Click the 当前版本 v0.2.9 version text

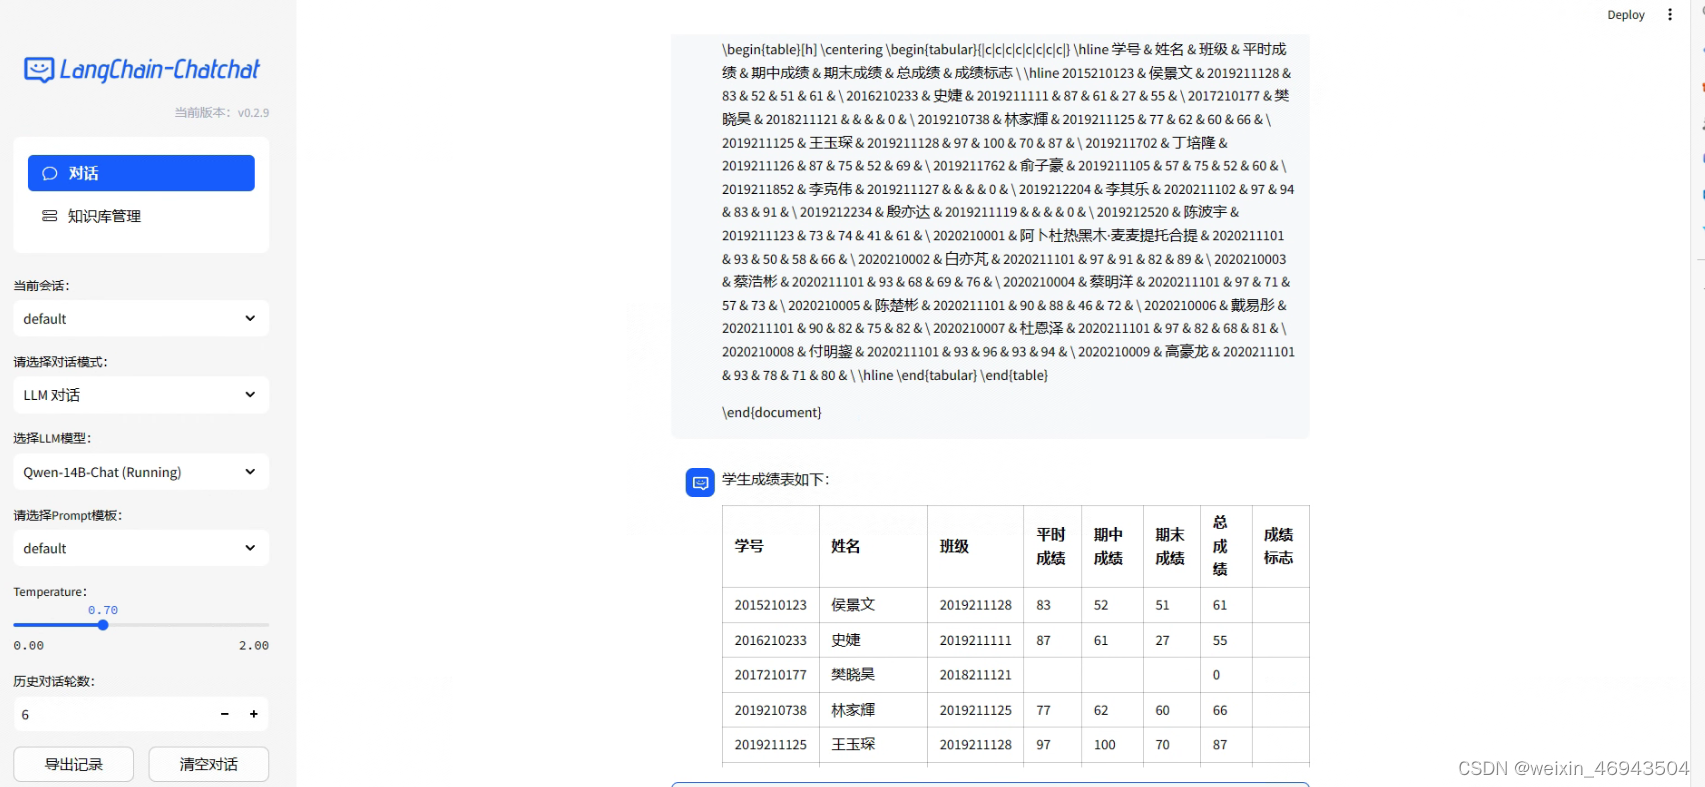click(222, 113)
